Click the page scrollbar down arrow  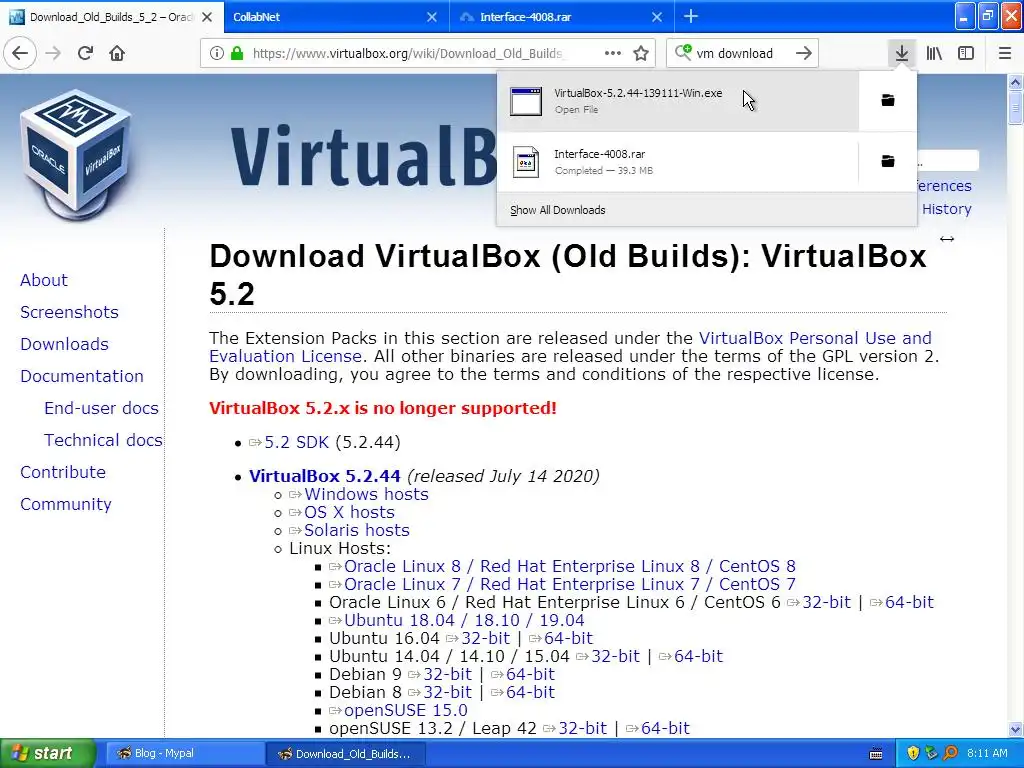pyautogui.click(x=1015, y=729)
